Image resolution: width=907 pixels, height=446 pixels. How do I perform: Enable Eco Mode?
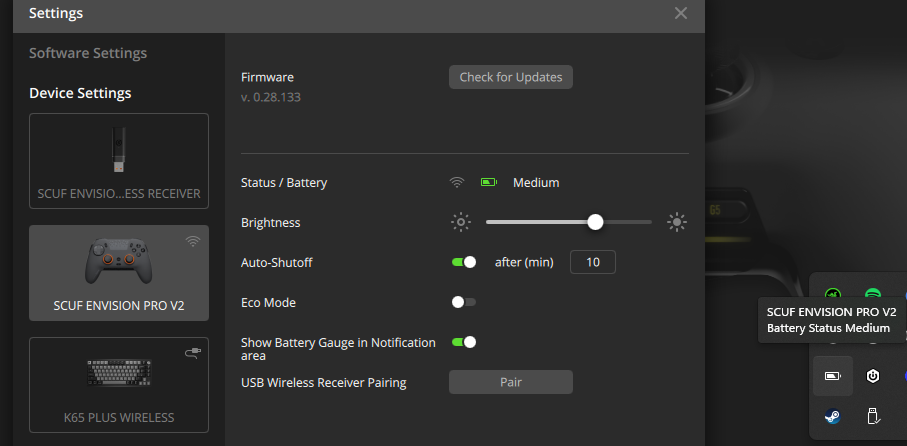(x=464, y=302)
